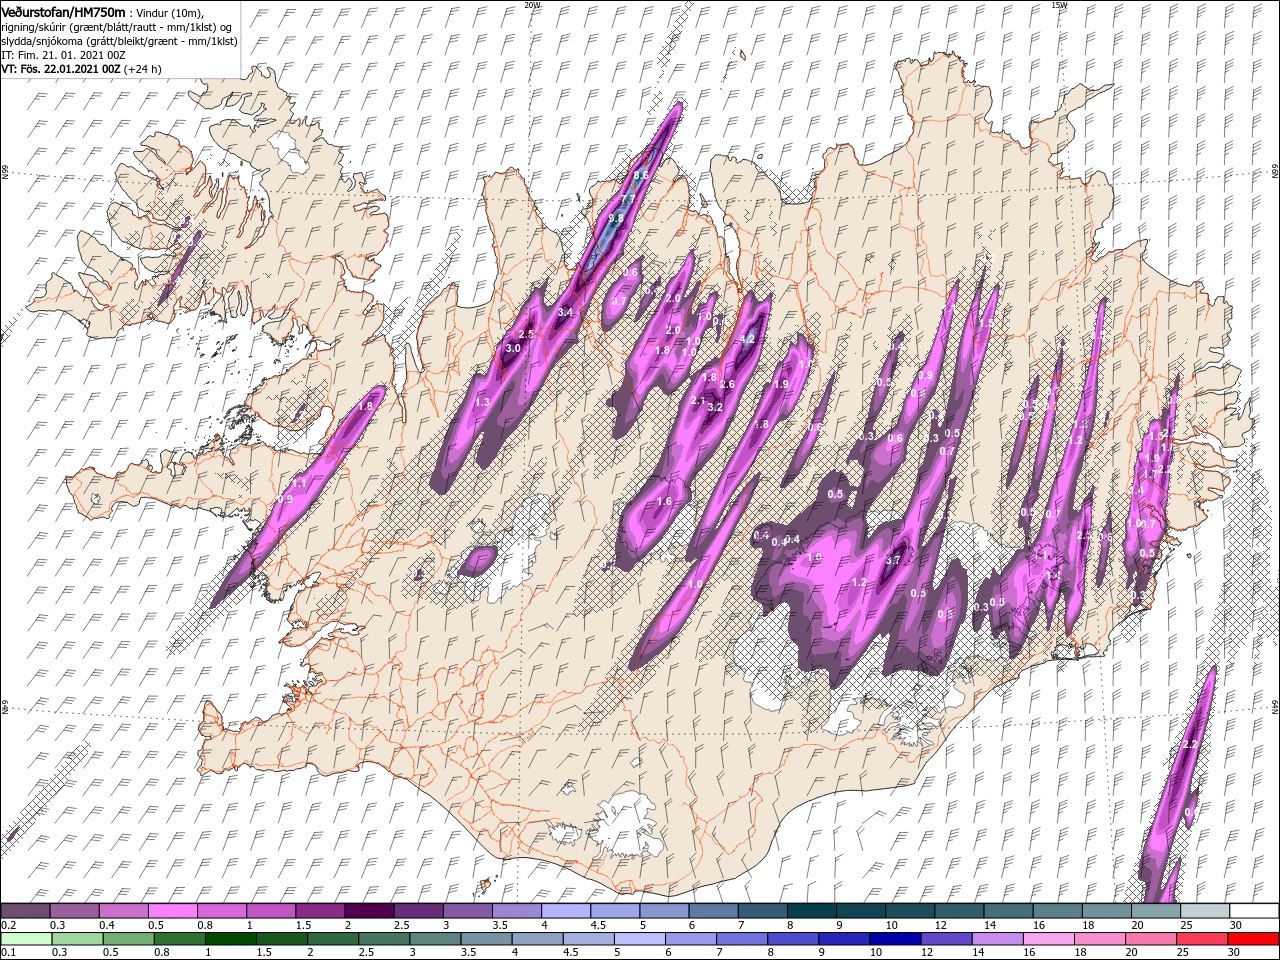Pick the snow legend swatch starting at 0.8
This screenshot has width=1280, height=960.
222,911
